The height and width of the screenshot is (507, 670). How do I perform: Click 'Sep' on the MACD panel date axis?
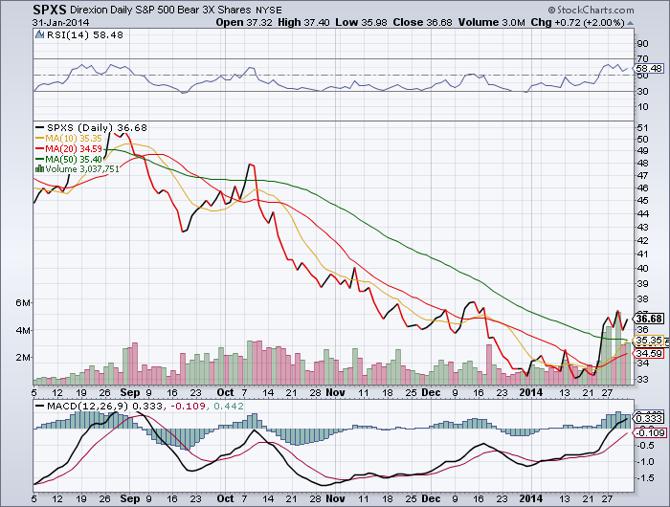(130, 498)
